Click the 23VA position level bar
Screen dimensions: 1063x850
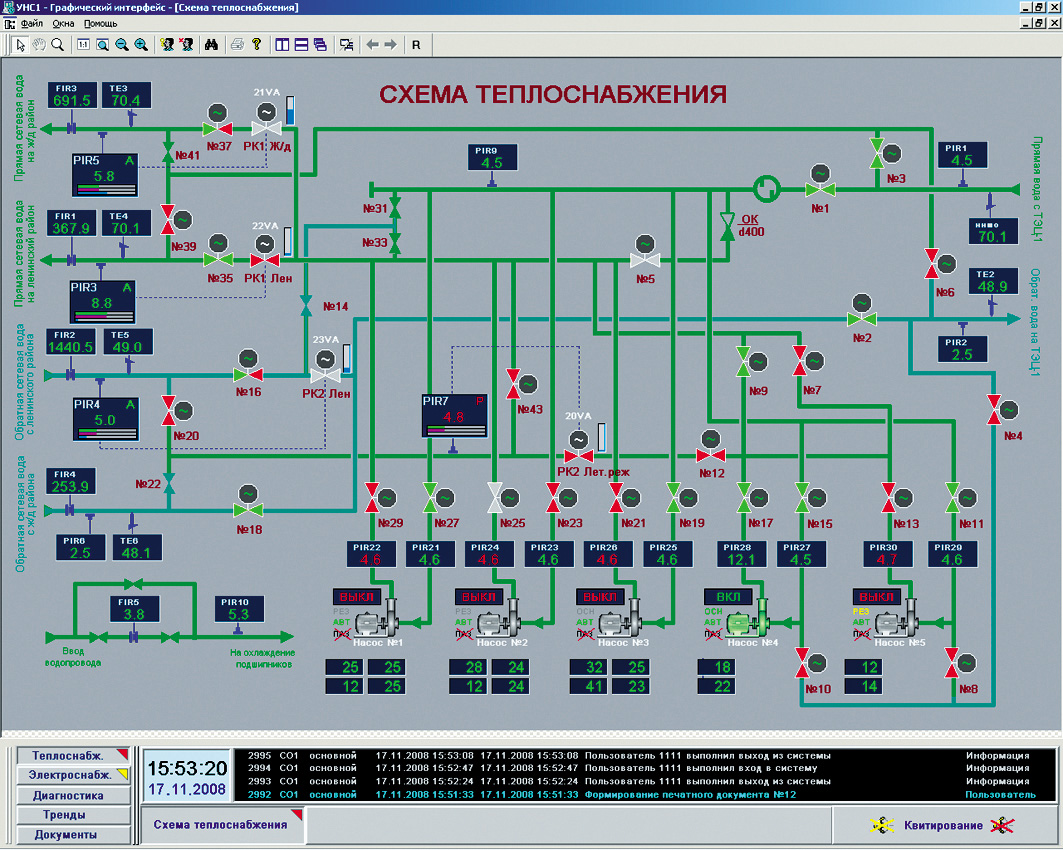tap(347, 359)
